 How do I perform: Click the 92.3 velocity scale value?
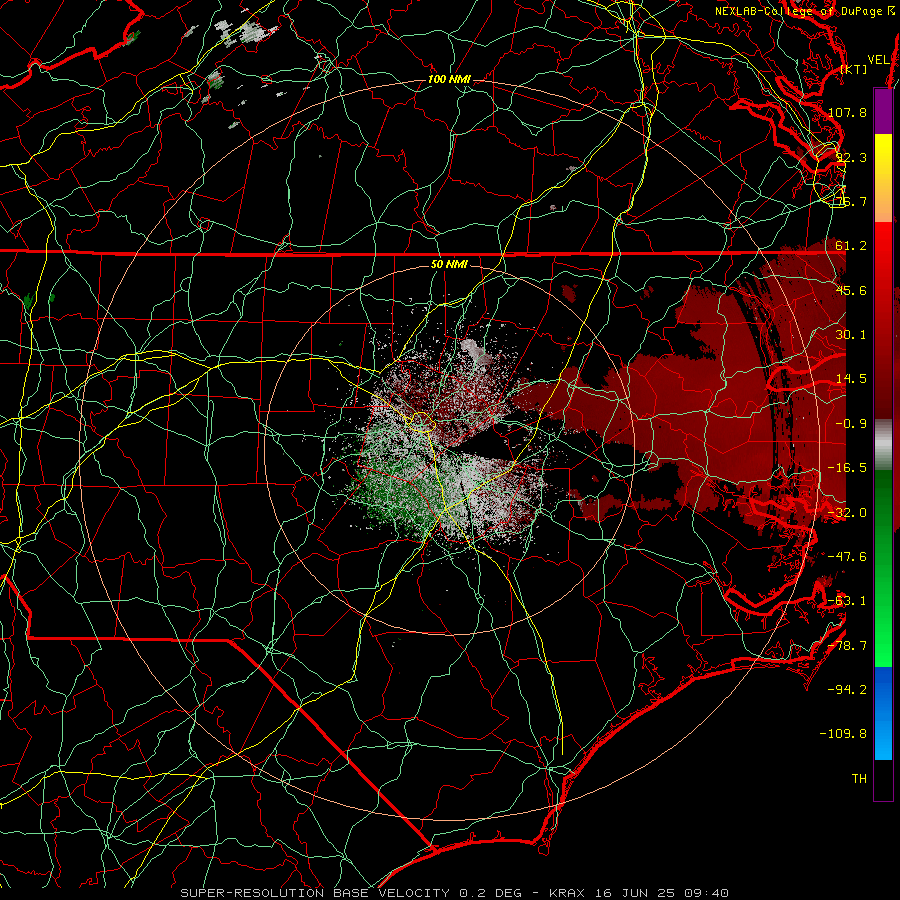851,157
